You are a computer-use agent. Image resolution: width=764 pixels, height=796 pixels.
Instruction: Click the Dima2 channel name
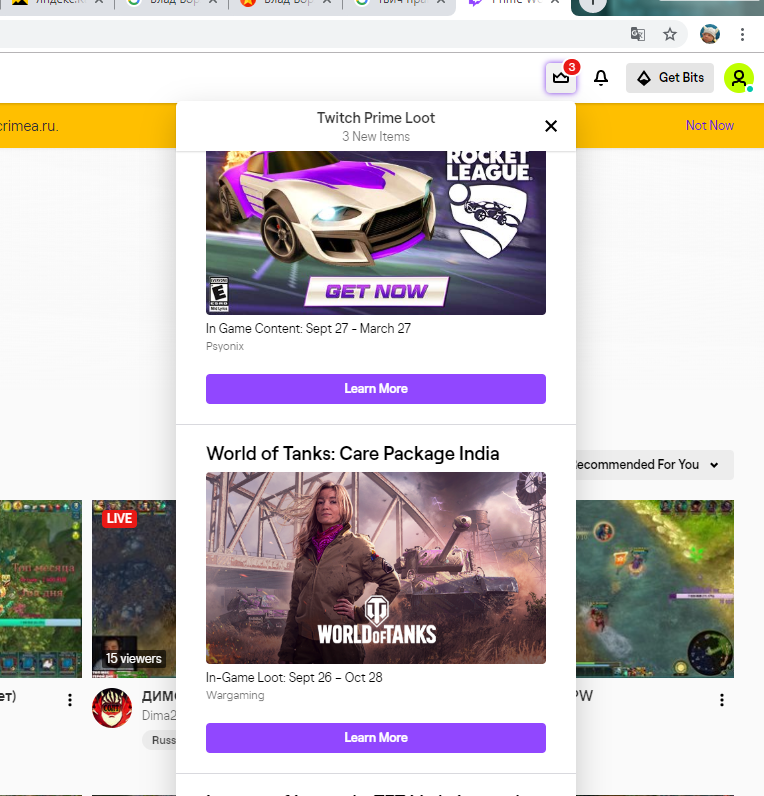pos(159,715)
